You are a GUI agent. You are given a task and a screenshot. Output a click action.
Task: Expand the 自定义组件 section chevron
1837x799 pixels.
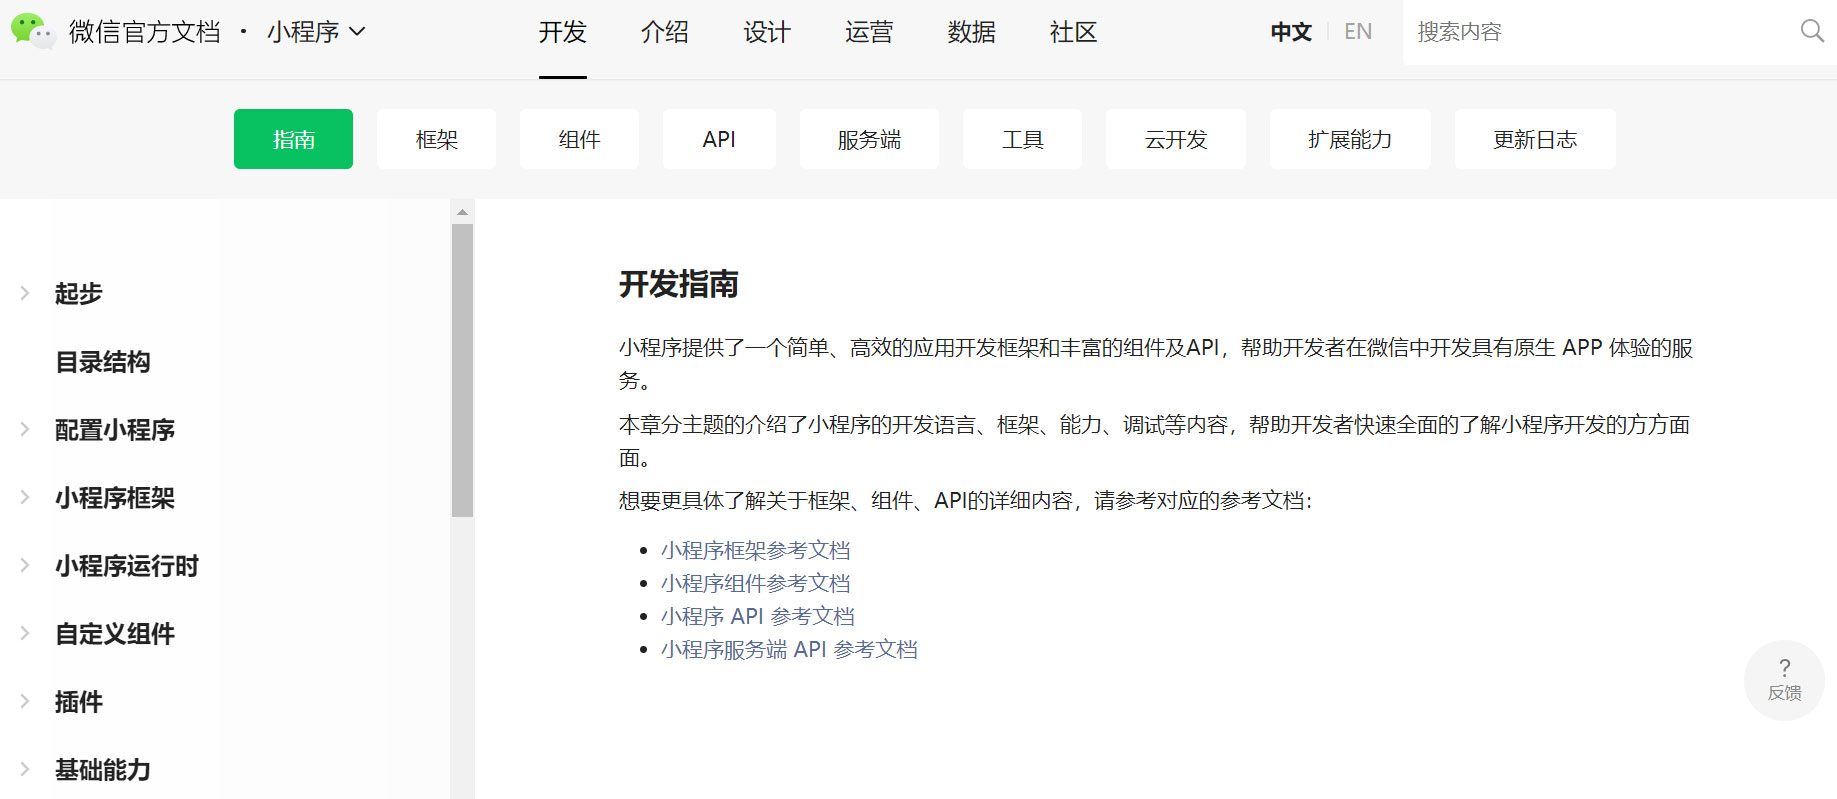25,633
